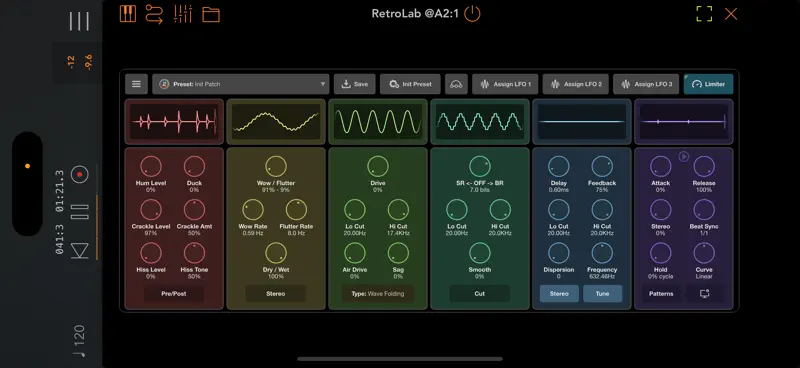Open the keyboard view with the piano keys icon
800x368 pixels.
[128, 13]
